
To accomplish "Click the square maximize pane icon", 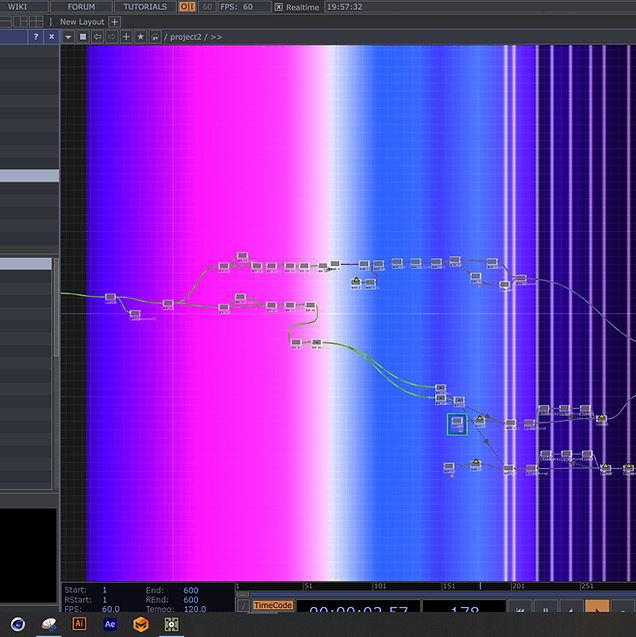I will [x=83, y=37].
